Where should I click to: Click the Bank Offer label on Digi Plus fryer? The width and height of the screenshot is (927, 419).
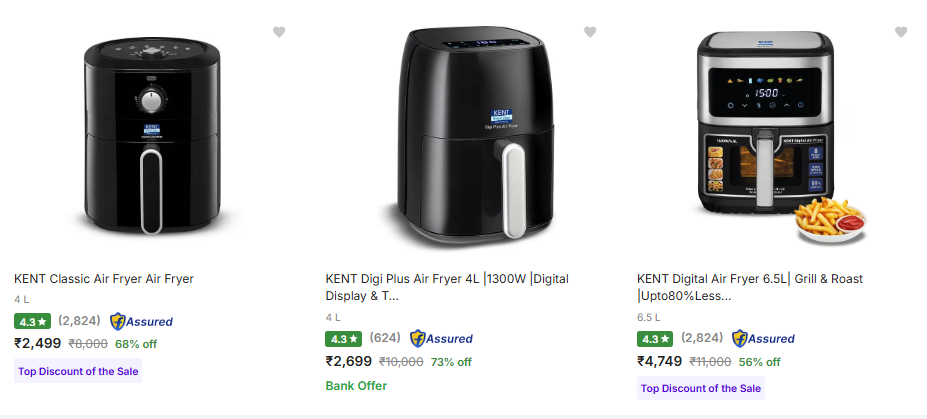[x=356, y=385]
